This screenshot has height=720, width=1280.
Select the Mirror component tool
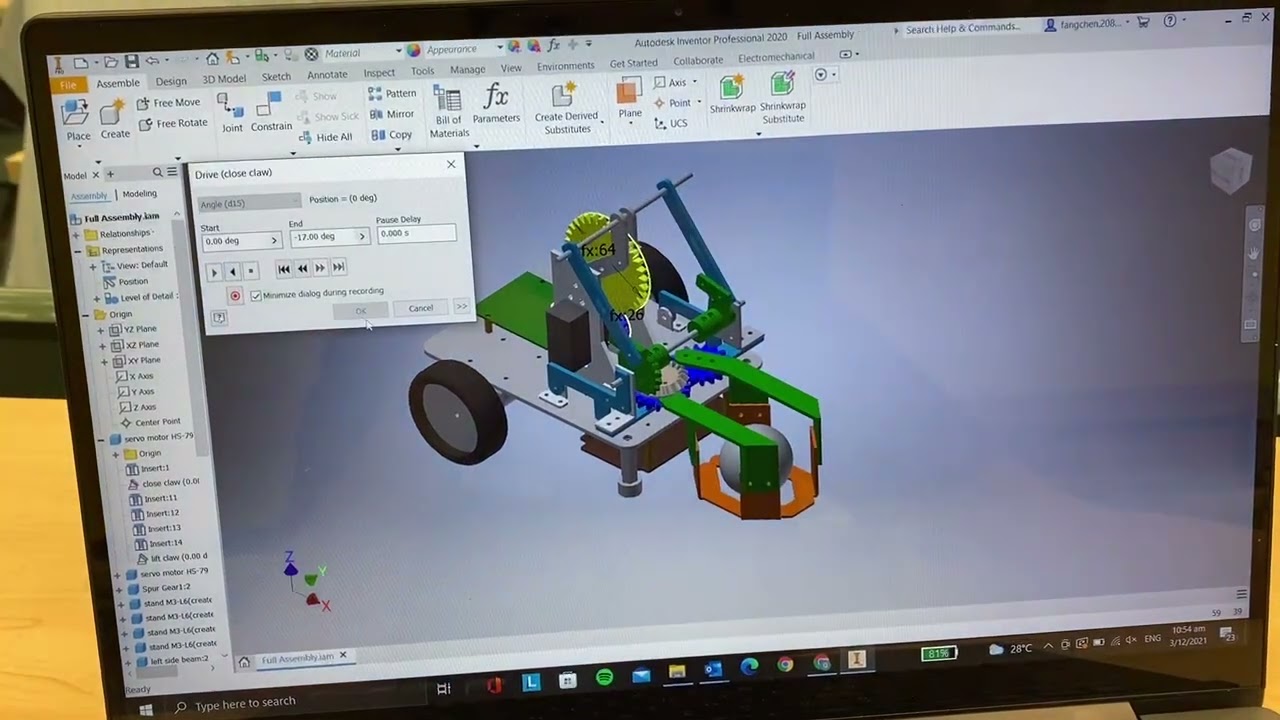[x=392, y=114]
